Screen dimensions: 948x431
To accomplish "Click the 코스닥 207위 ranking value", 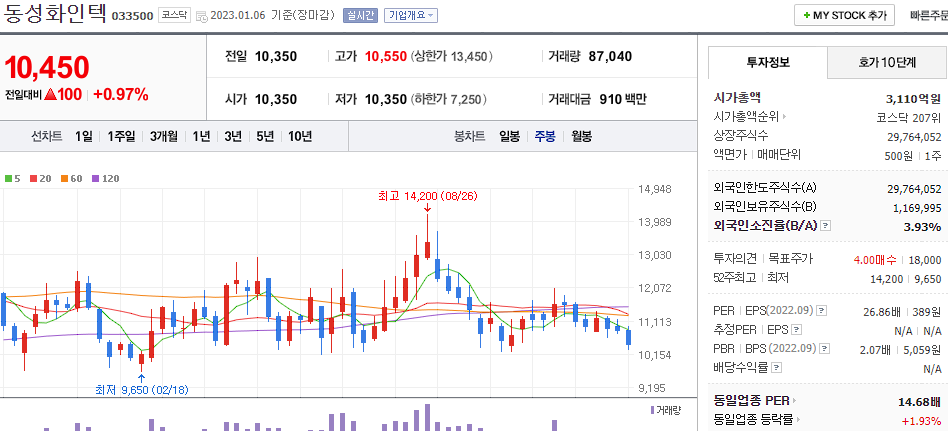I will 909,117.
